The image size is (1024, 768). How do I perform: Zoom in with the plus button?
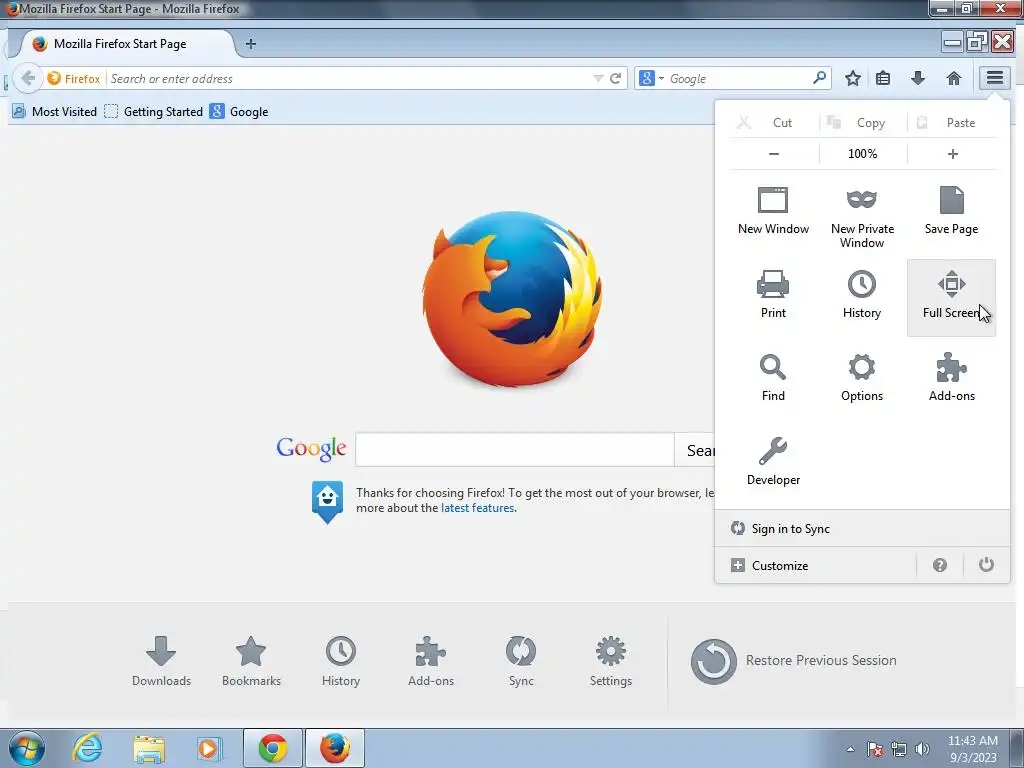pyautogui.click(x=953, y=154)
